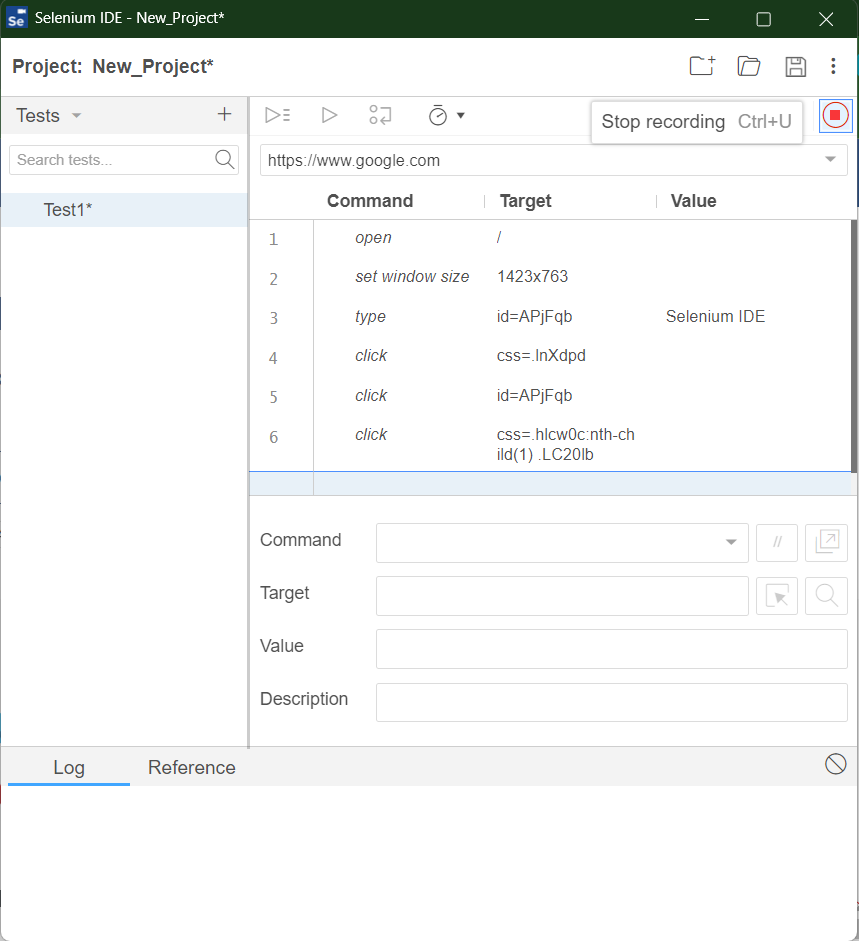
Task: Select the Test1* test
Action: [124, 209]
